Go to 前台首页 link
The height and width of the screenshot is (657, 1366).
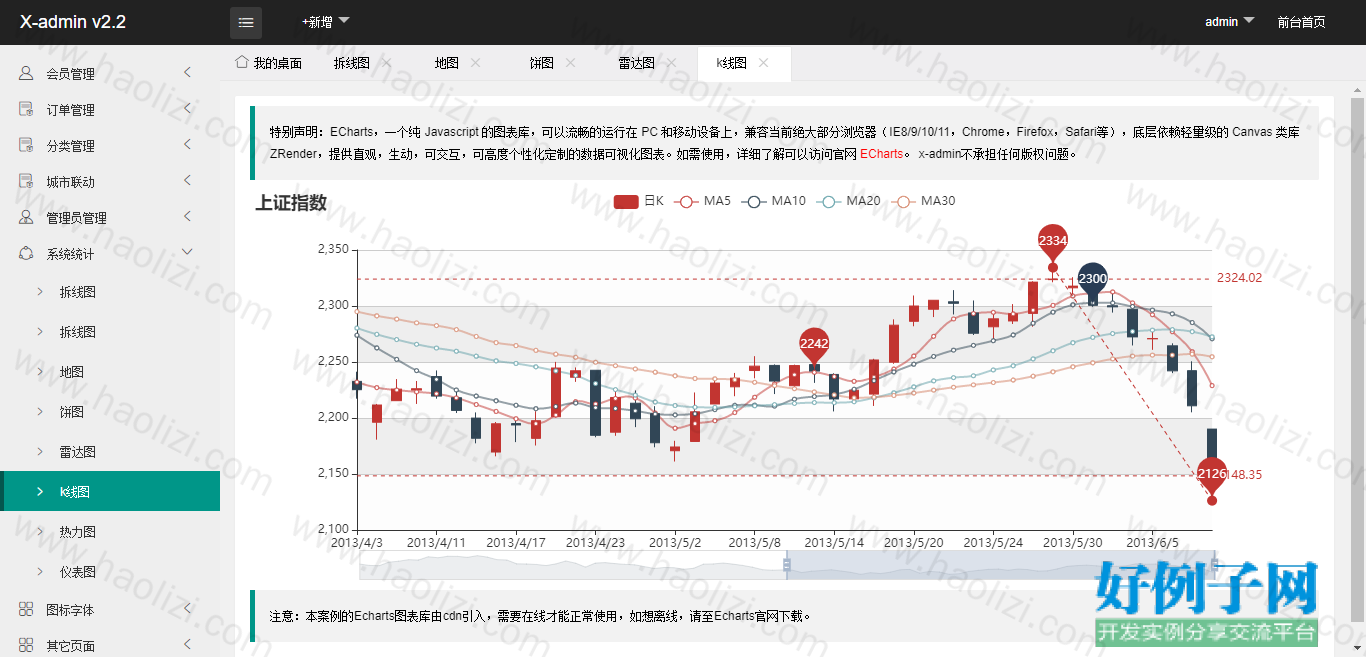click(1301, 22)
